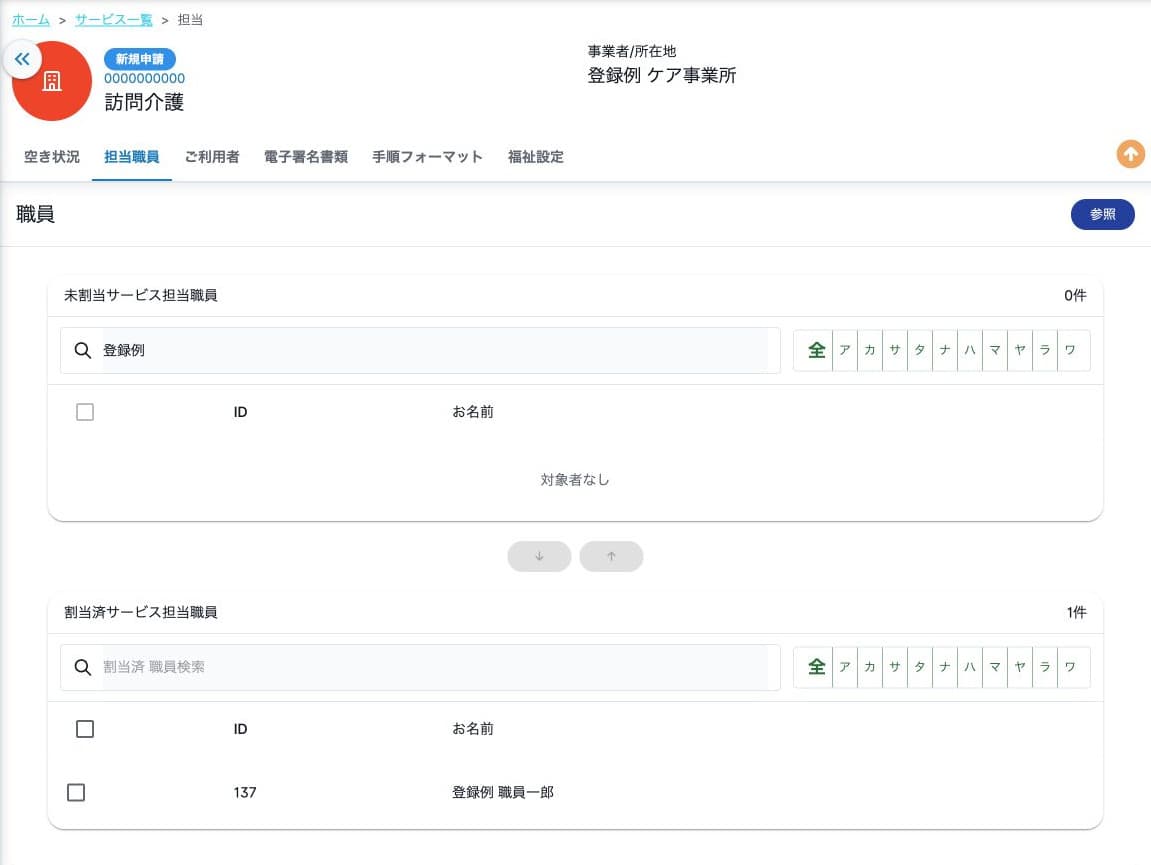Select ナ filter in assigned staff list

(945, 667)
